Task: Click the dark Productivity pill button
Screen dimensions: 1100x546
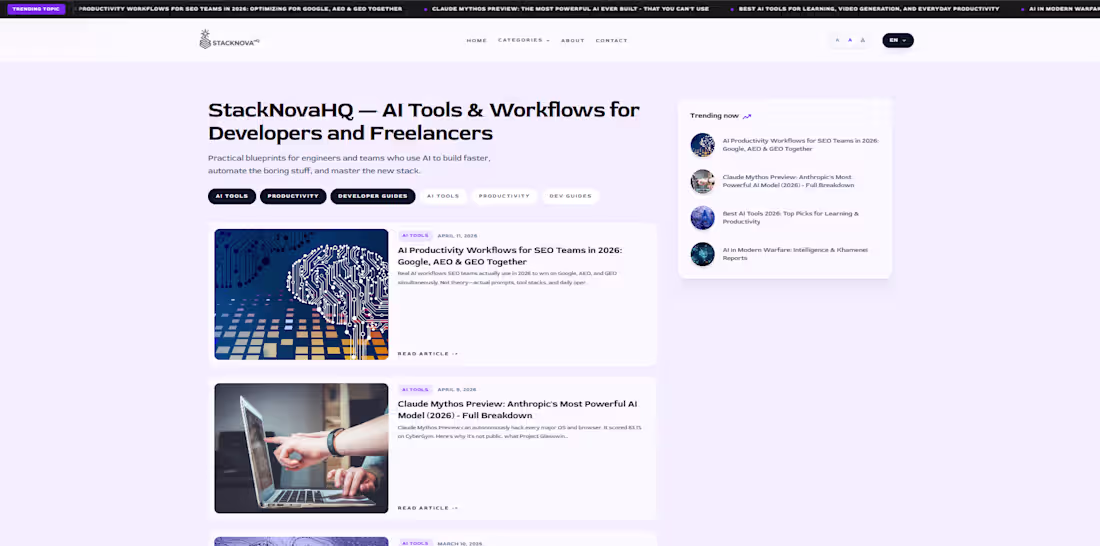Action: [x=293, y=197]
